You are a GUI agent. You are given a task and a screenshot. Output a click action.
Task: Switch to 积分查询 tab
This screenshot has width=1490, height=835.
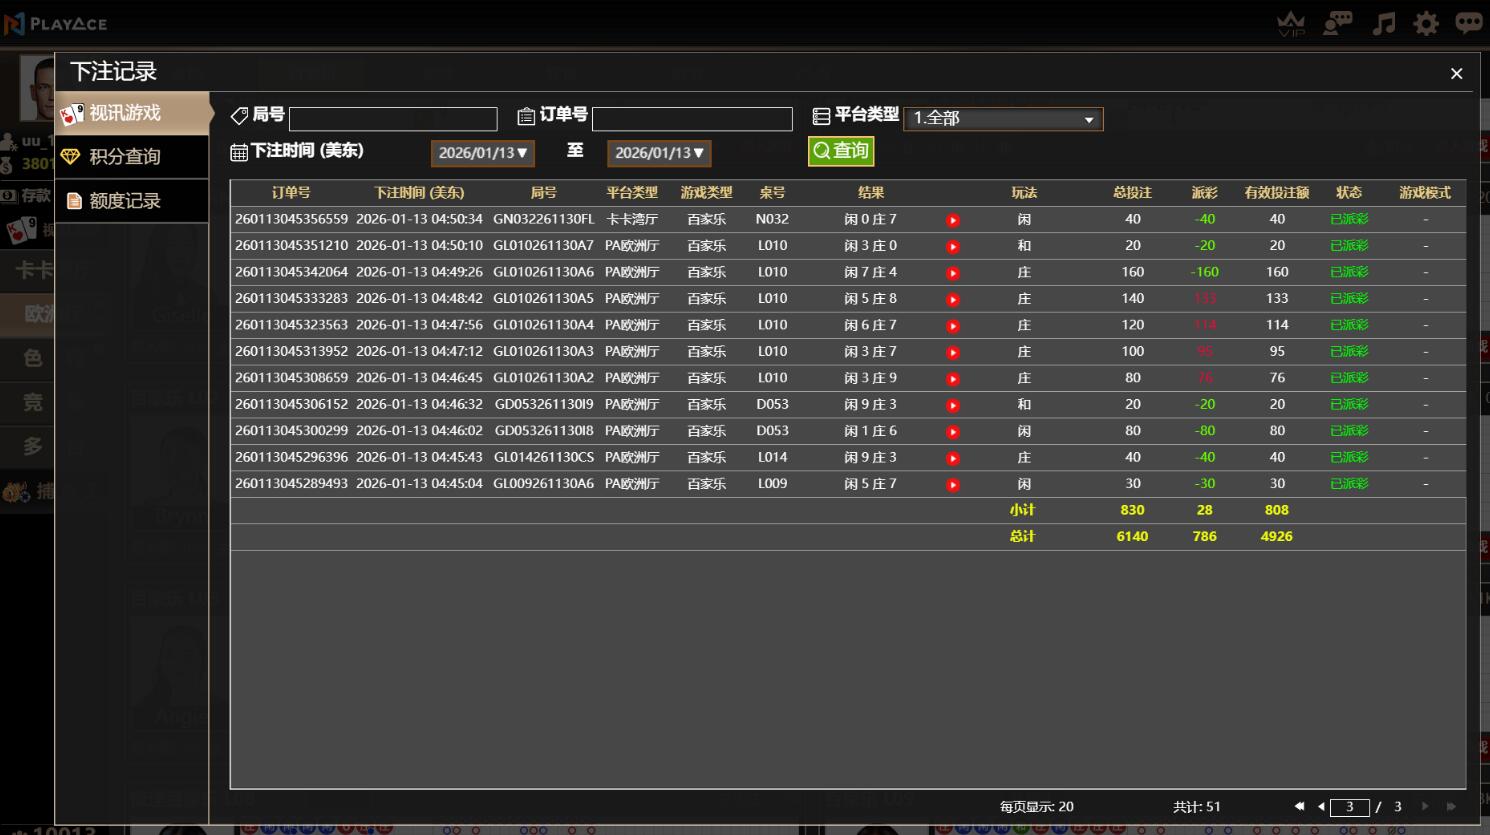point(132,157)
